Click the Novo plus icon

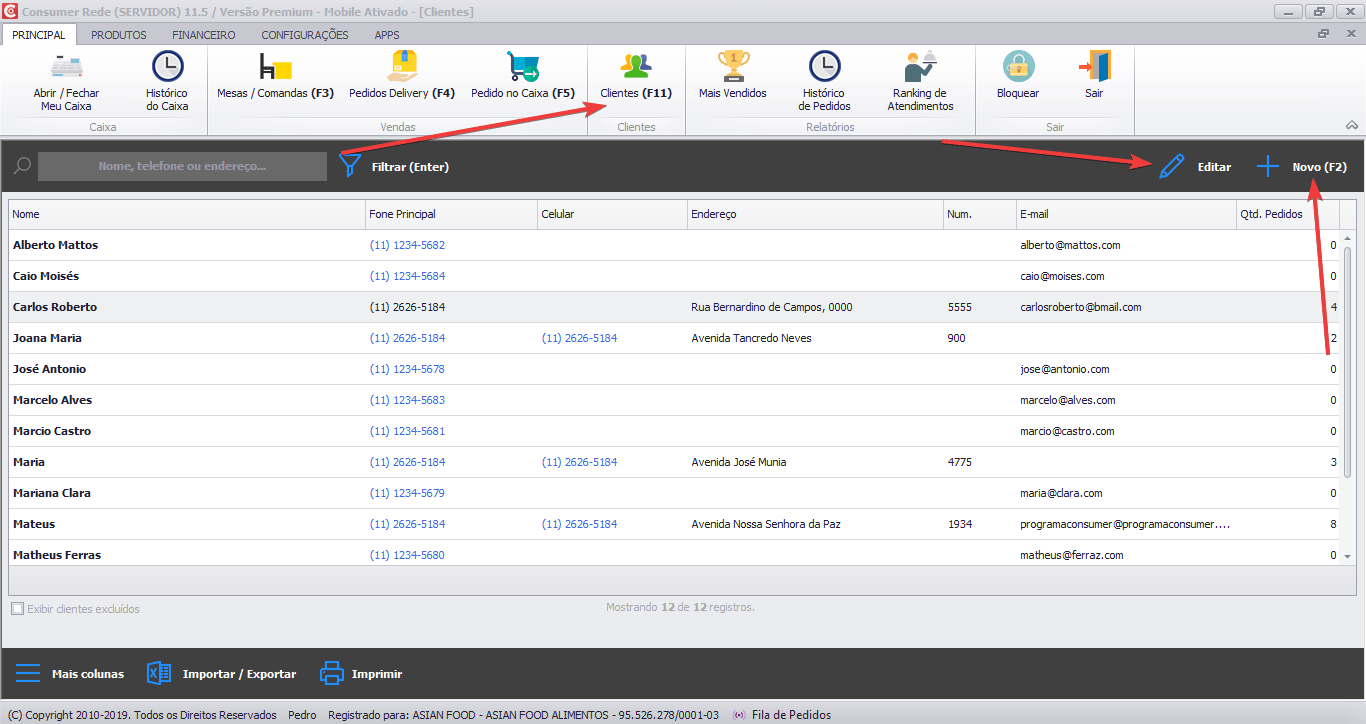tap(1268, 167)
